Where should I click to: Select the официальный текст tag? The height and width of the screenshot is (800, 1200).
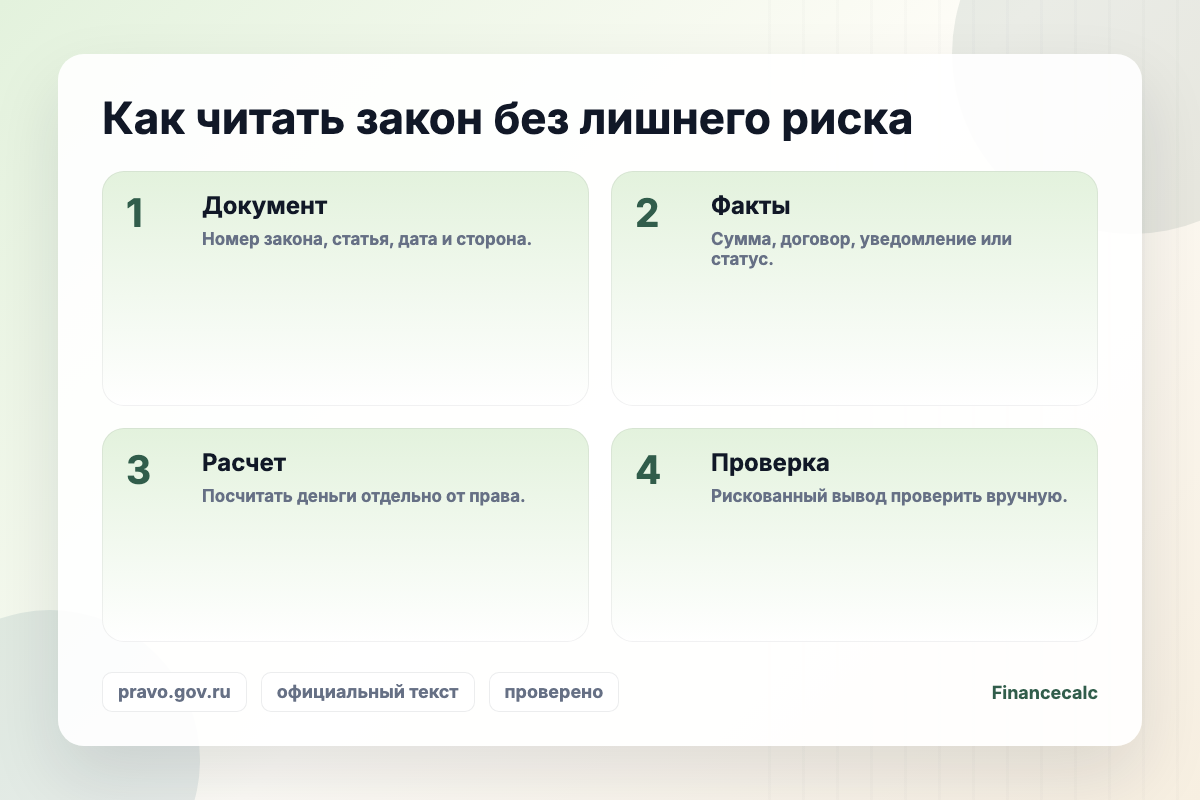point(368,692)
